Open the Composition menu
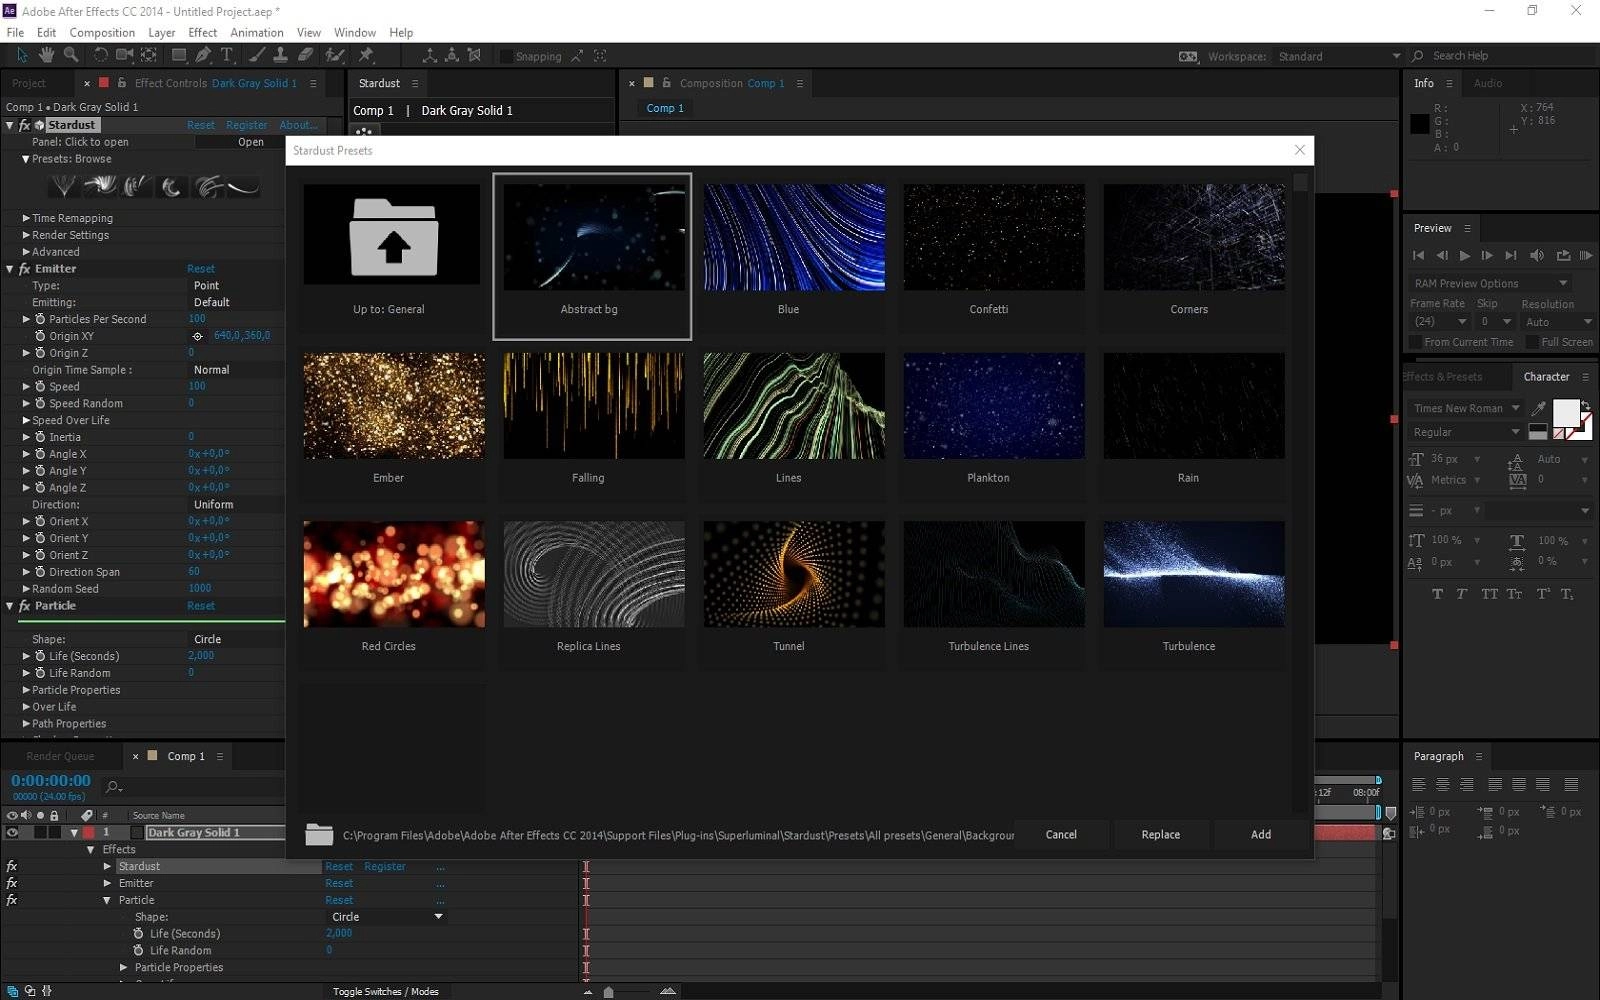1600x1000 pixels. (x=102, y=32)
